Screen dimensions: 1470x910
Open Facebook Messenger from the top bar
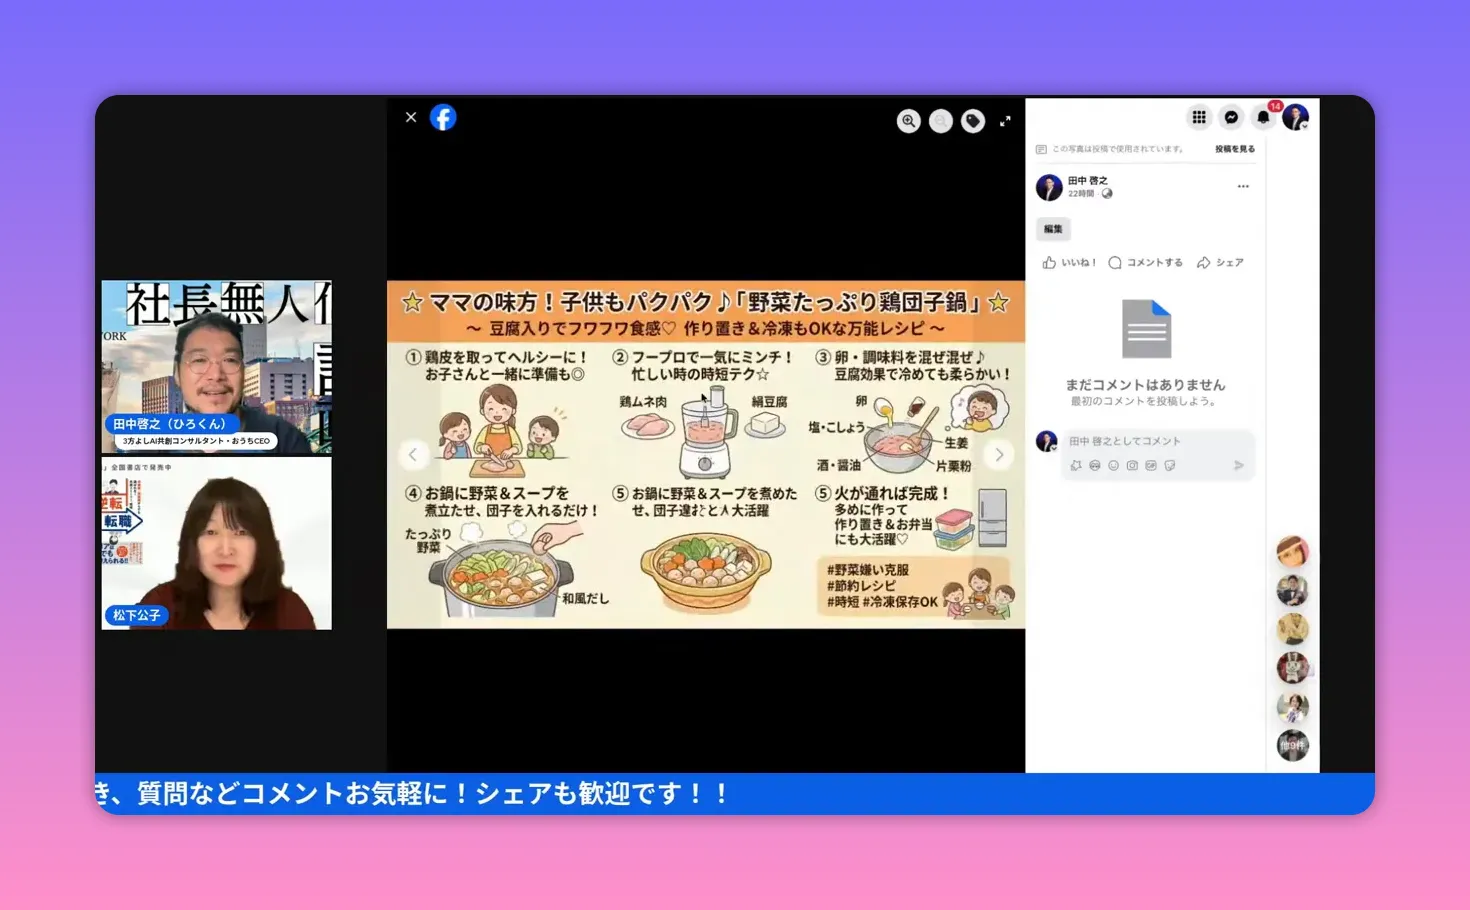point(1230,117)
